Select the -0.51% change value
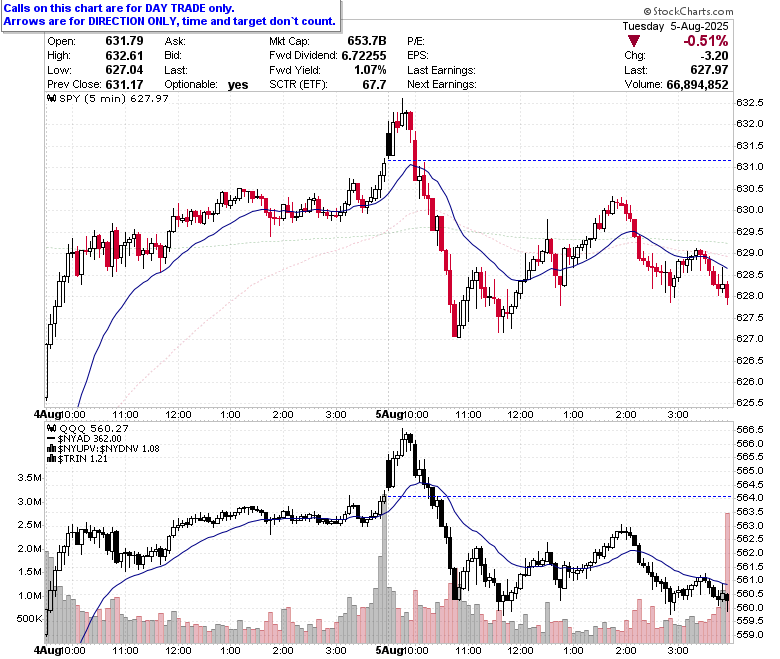Image resolution: width=780 pixels, height=659 pixels. (705, 41)
